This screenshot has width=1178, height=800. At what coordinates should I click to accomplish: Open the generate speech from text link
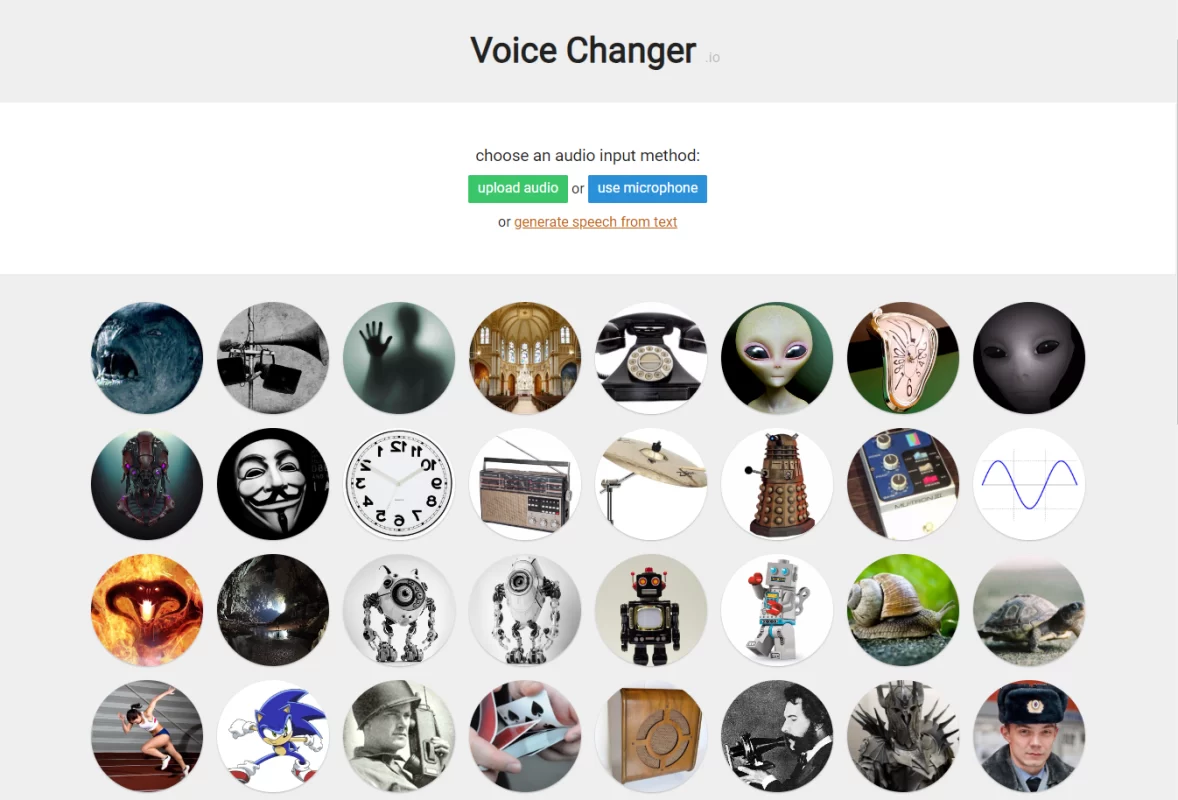pyautogui.click(x=595, y=222)
